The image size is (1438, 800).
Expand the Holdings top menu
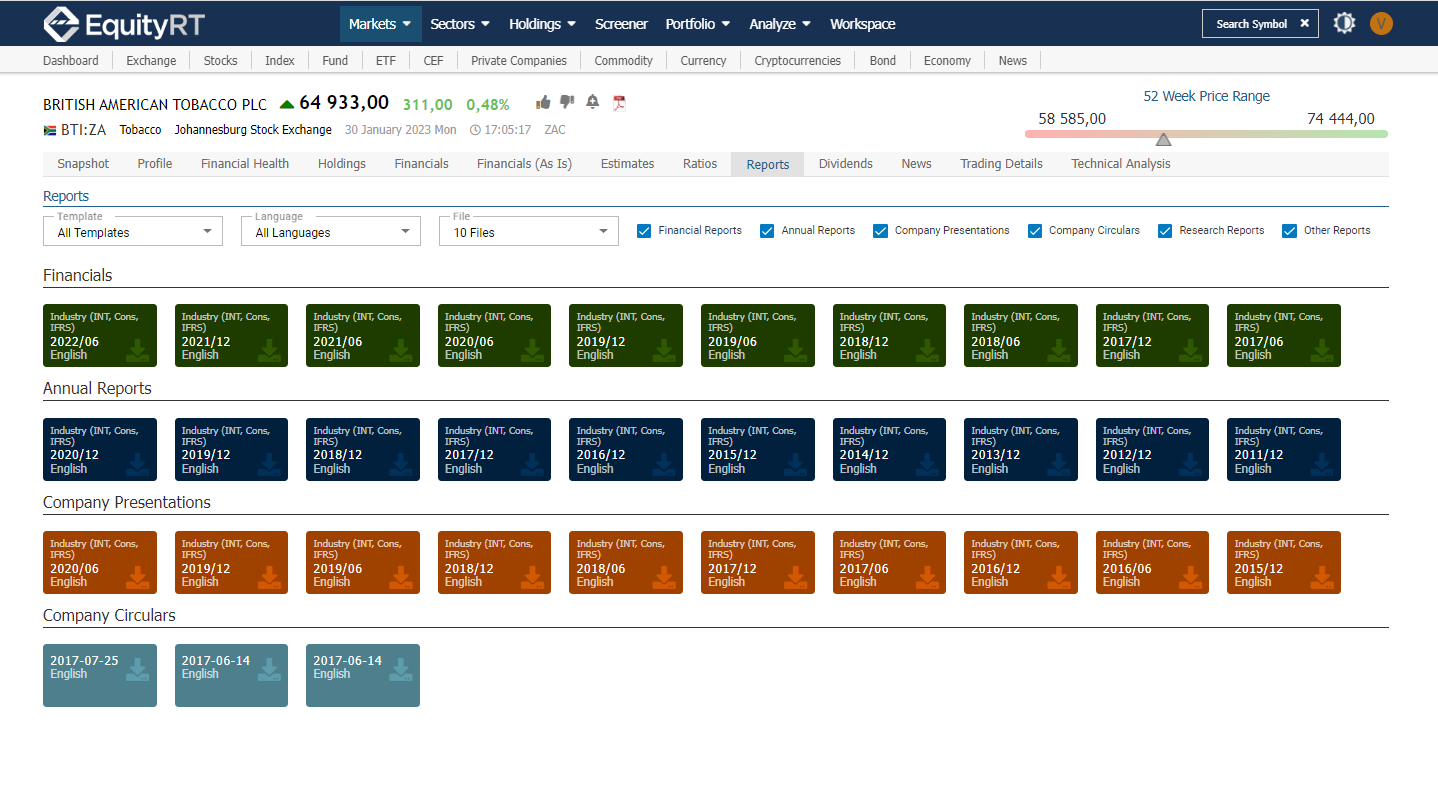(x=542, y=24)
